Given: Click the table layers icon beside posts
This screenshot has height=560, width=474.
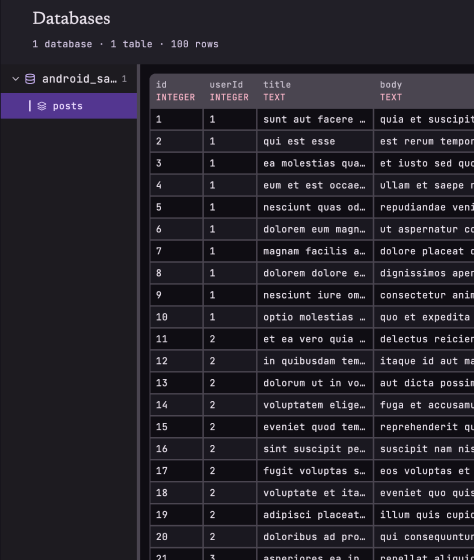Looking at the screenshot, I should (x=42, y=106).
